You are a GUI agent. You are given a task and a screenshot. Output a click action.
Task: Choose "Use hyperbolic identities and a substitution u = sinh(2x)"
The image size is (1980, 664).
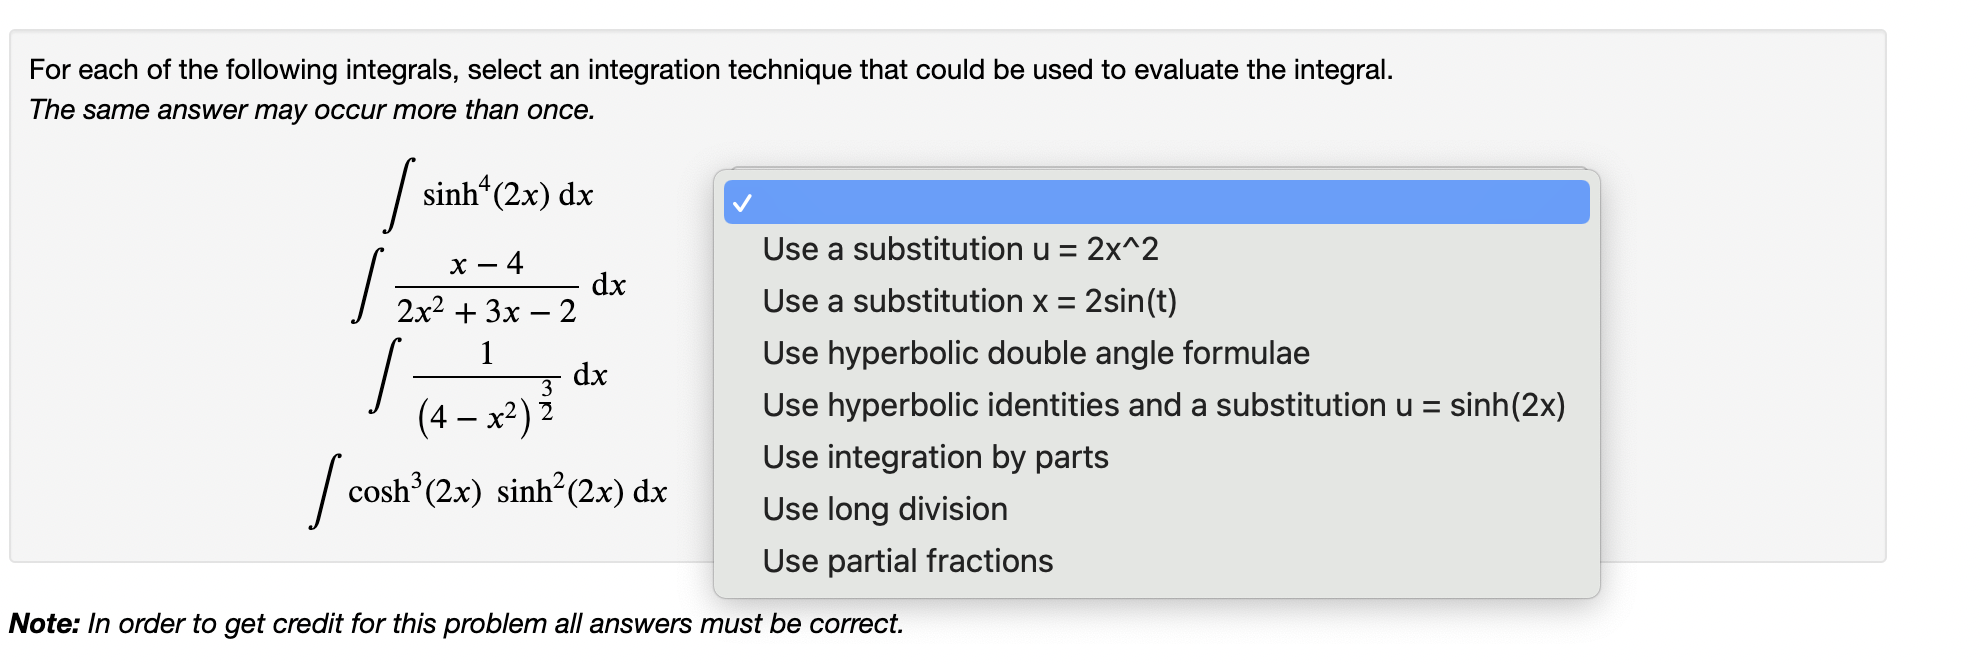coord(1164,405)
